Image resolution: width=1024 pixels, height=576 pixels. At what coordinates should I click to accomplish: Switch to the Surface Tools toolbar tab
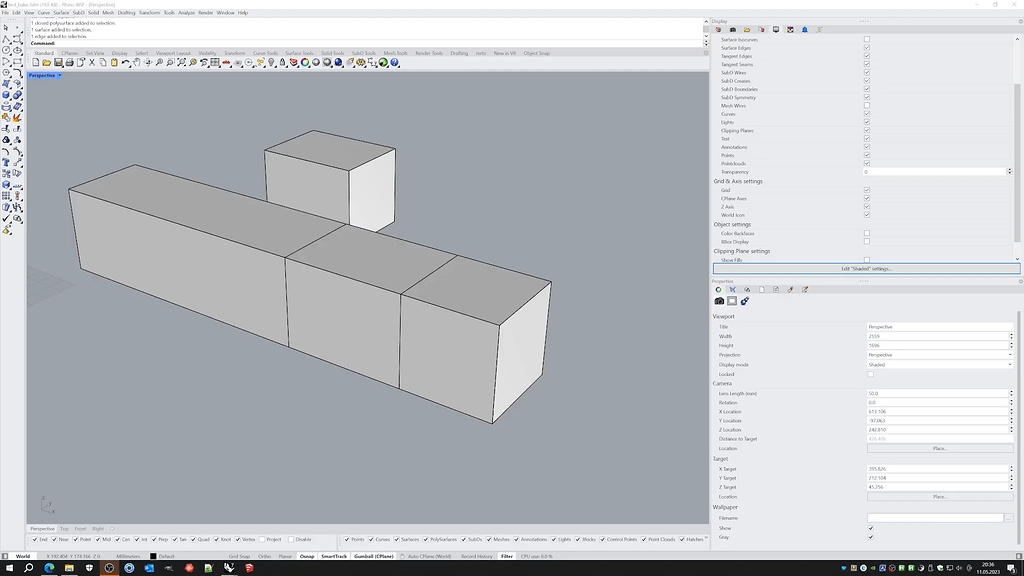[x=300, y=53]
